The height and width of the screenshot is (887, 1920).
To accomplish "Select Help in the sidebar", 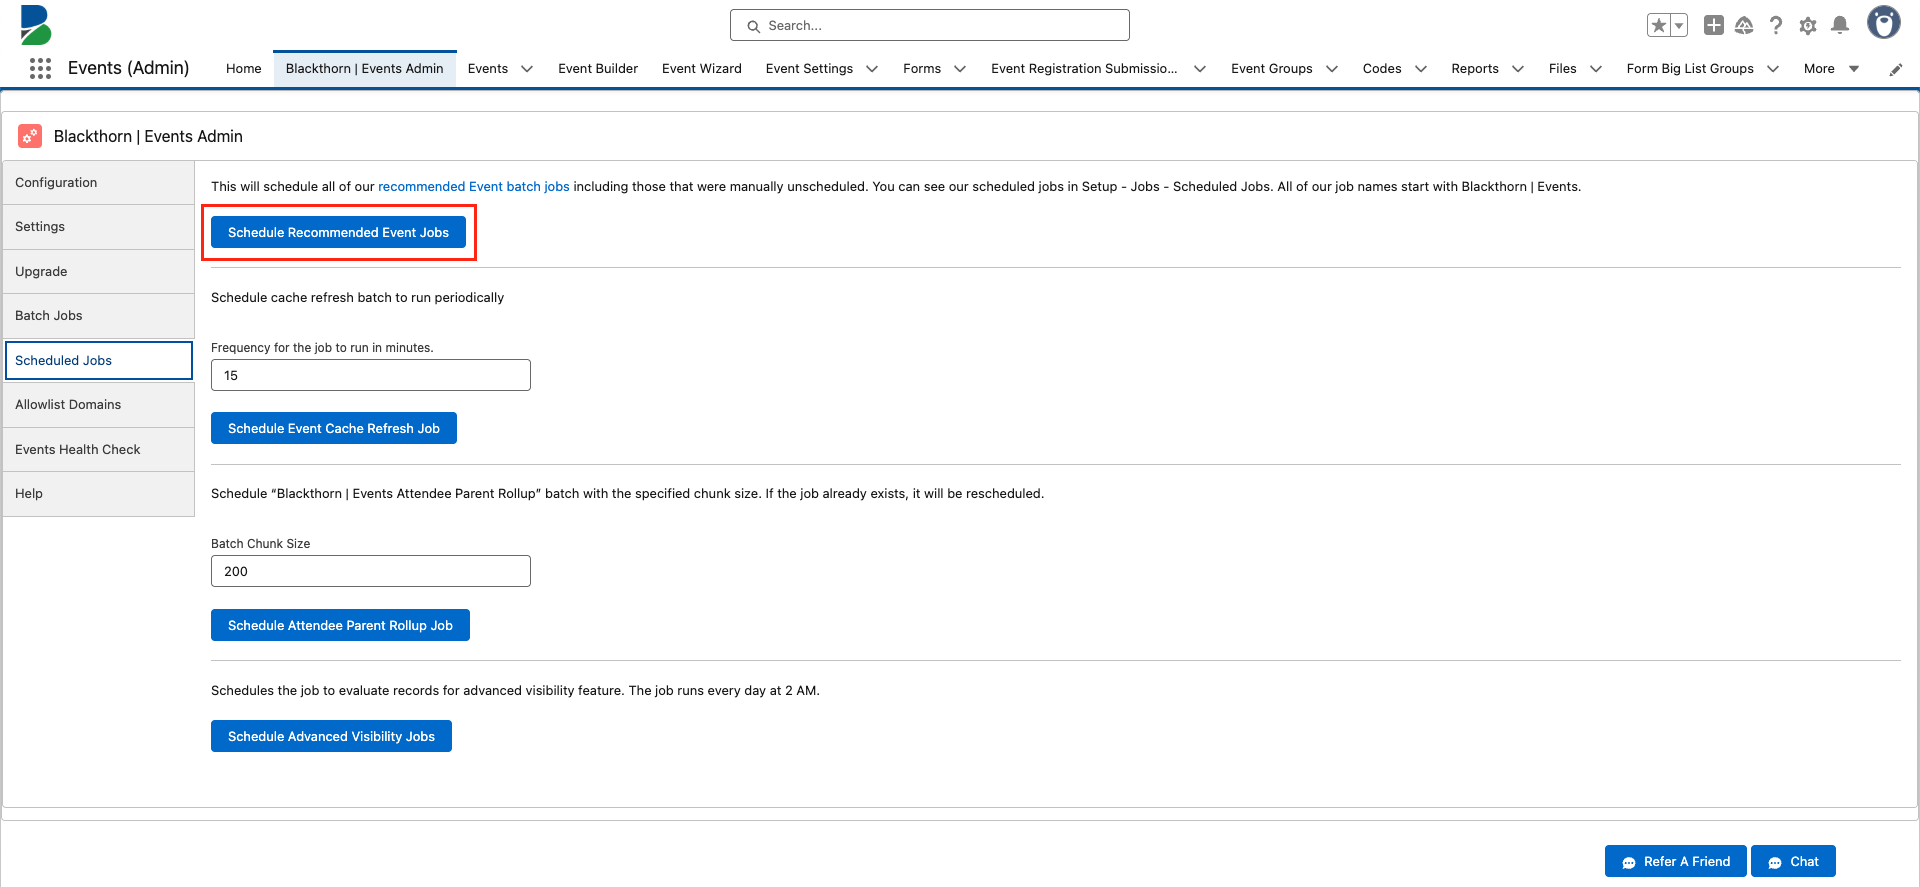I will pos(99,494).
